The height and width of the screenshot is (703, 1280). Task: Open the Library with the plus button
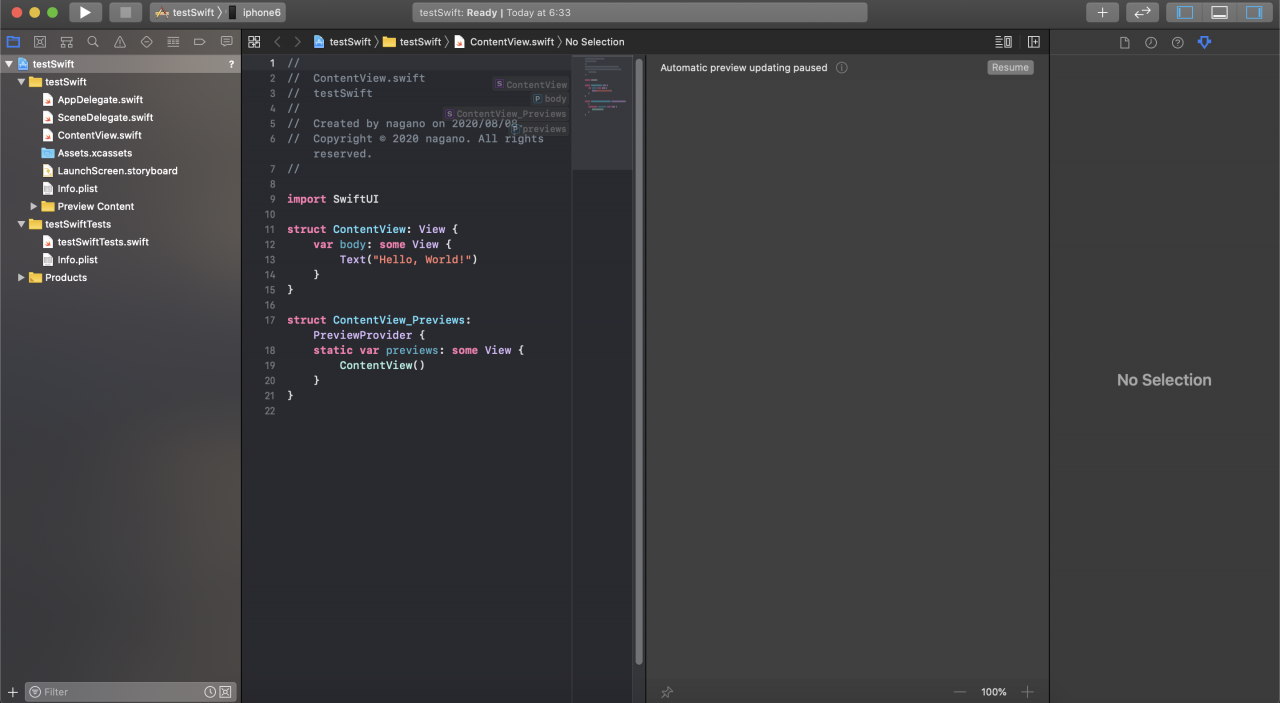(x=1102, y=12)
